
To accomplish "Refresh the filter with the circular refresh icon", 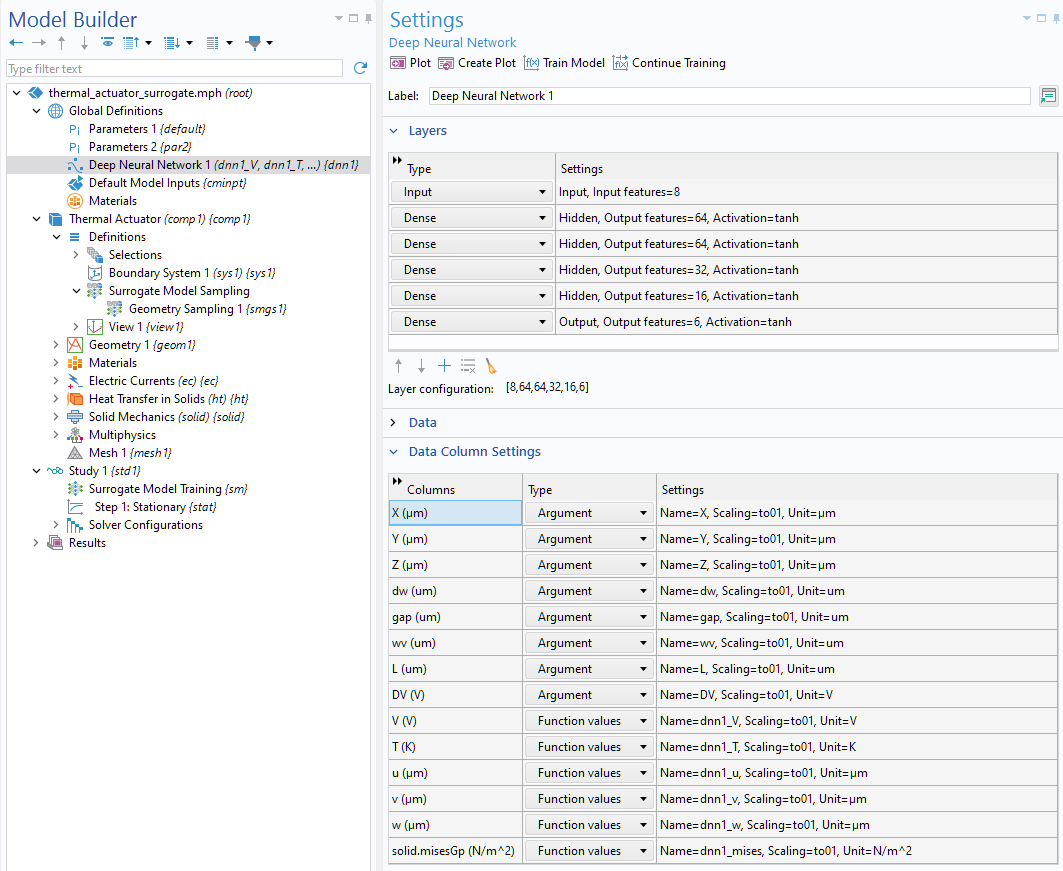I will tap(359, 68).
